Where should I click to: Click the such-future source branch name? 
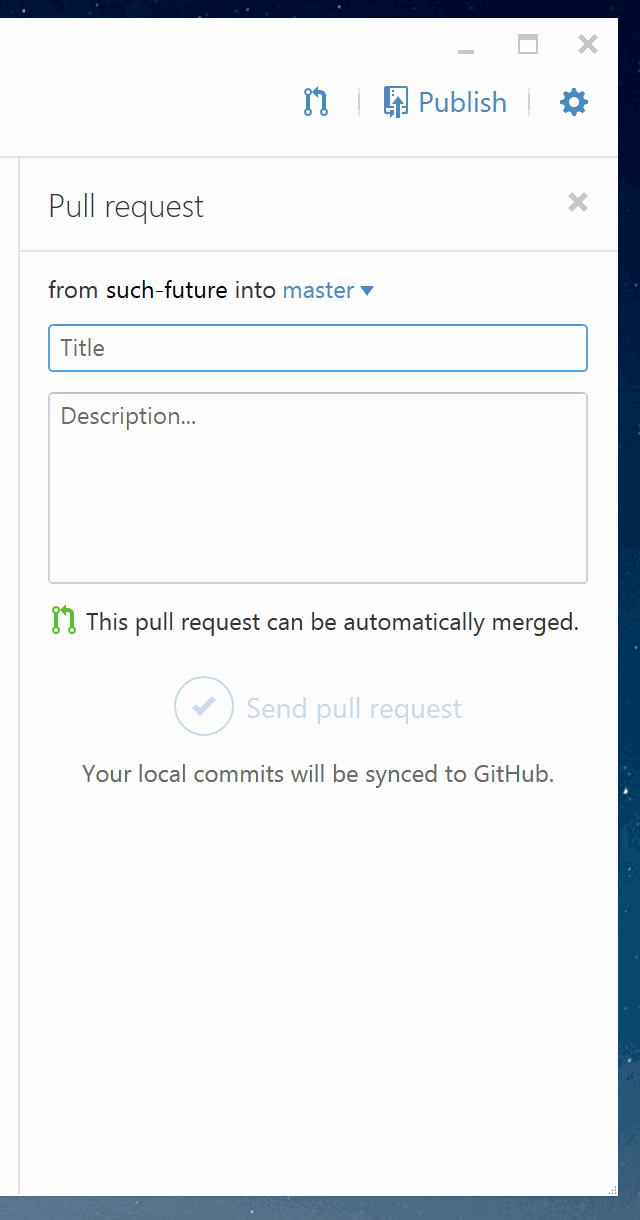[166, 290]
